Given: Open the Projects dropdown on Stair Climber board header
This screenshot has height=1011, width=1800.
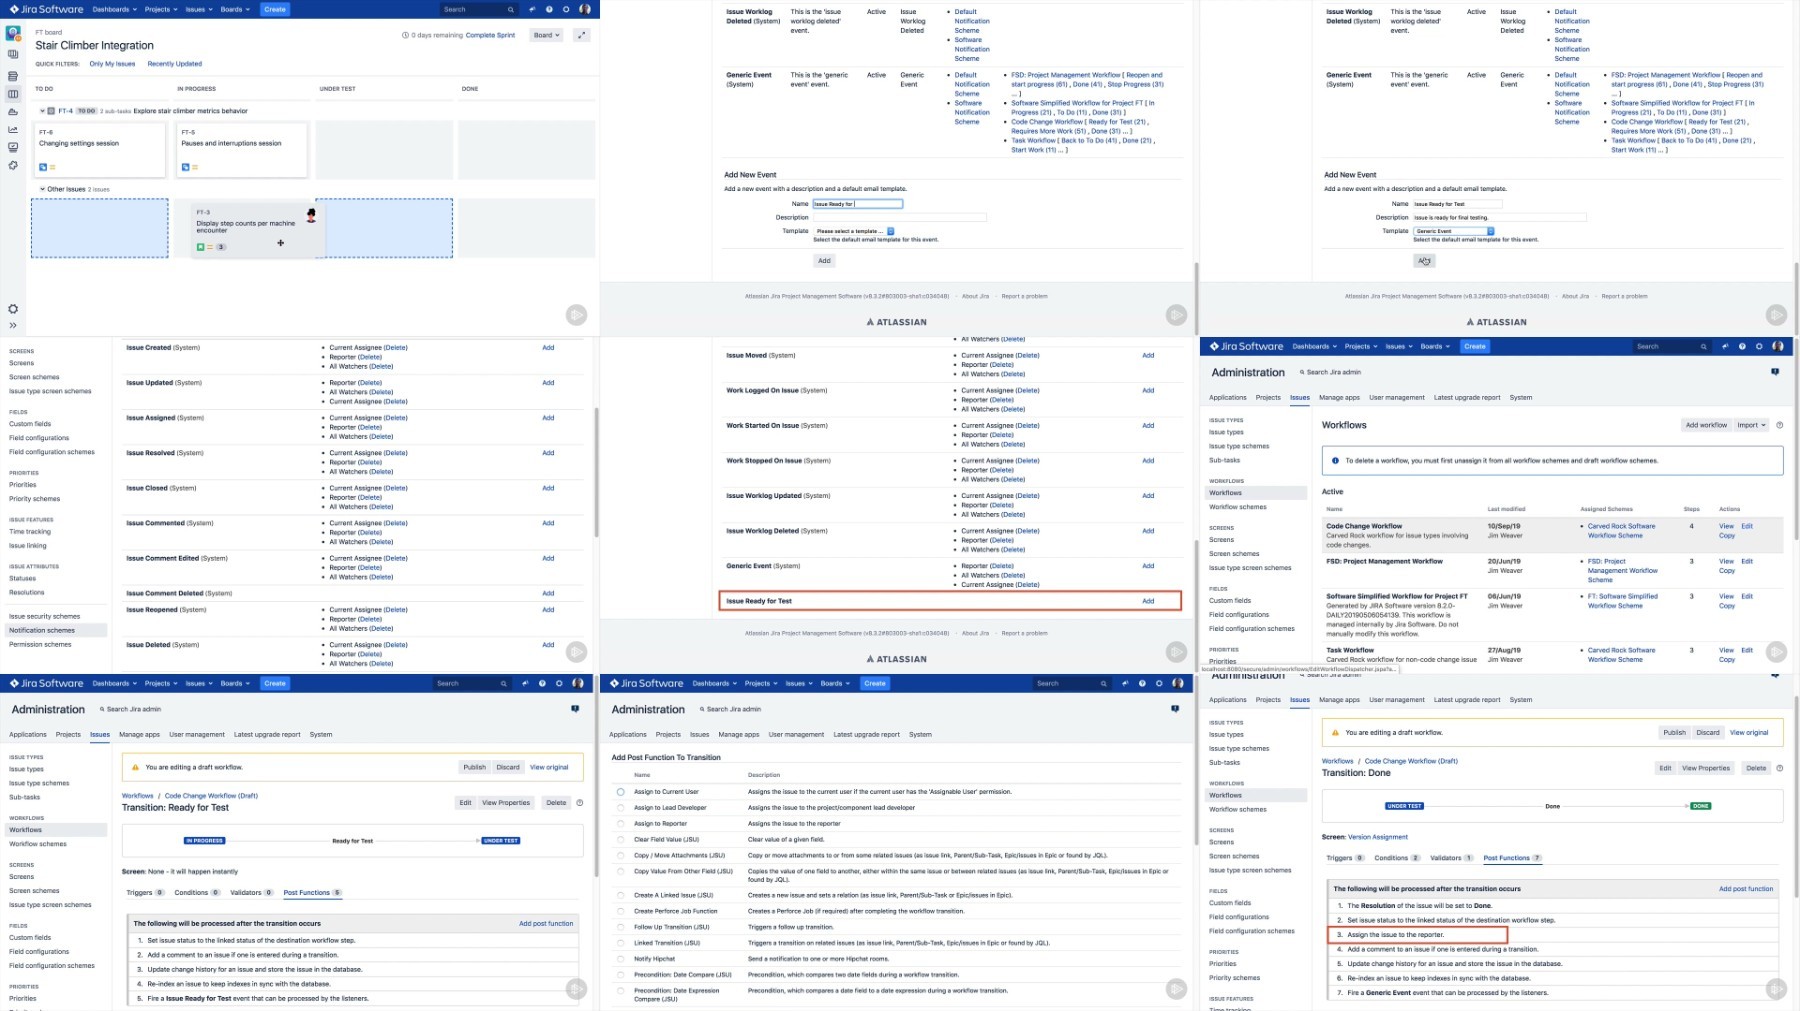Looking at the screenshot, I should point(160,9).
